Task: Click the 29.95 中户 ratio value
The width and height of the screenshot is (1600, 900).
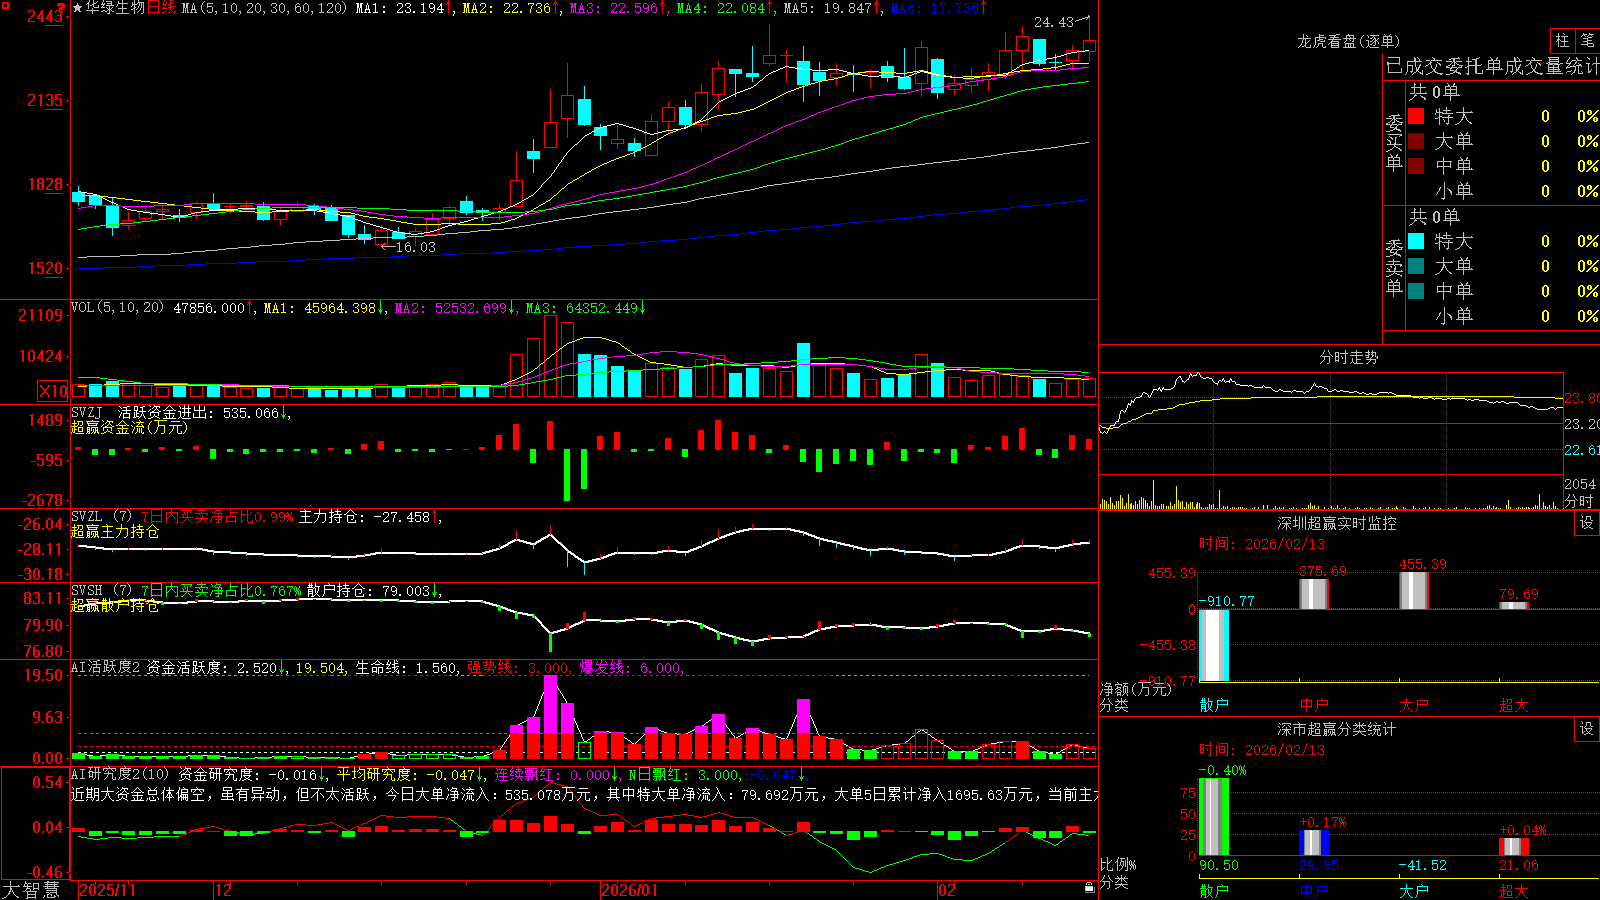Action: tap(1319, 865)
